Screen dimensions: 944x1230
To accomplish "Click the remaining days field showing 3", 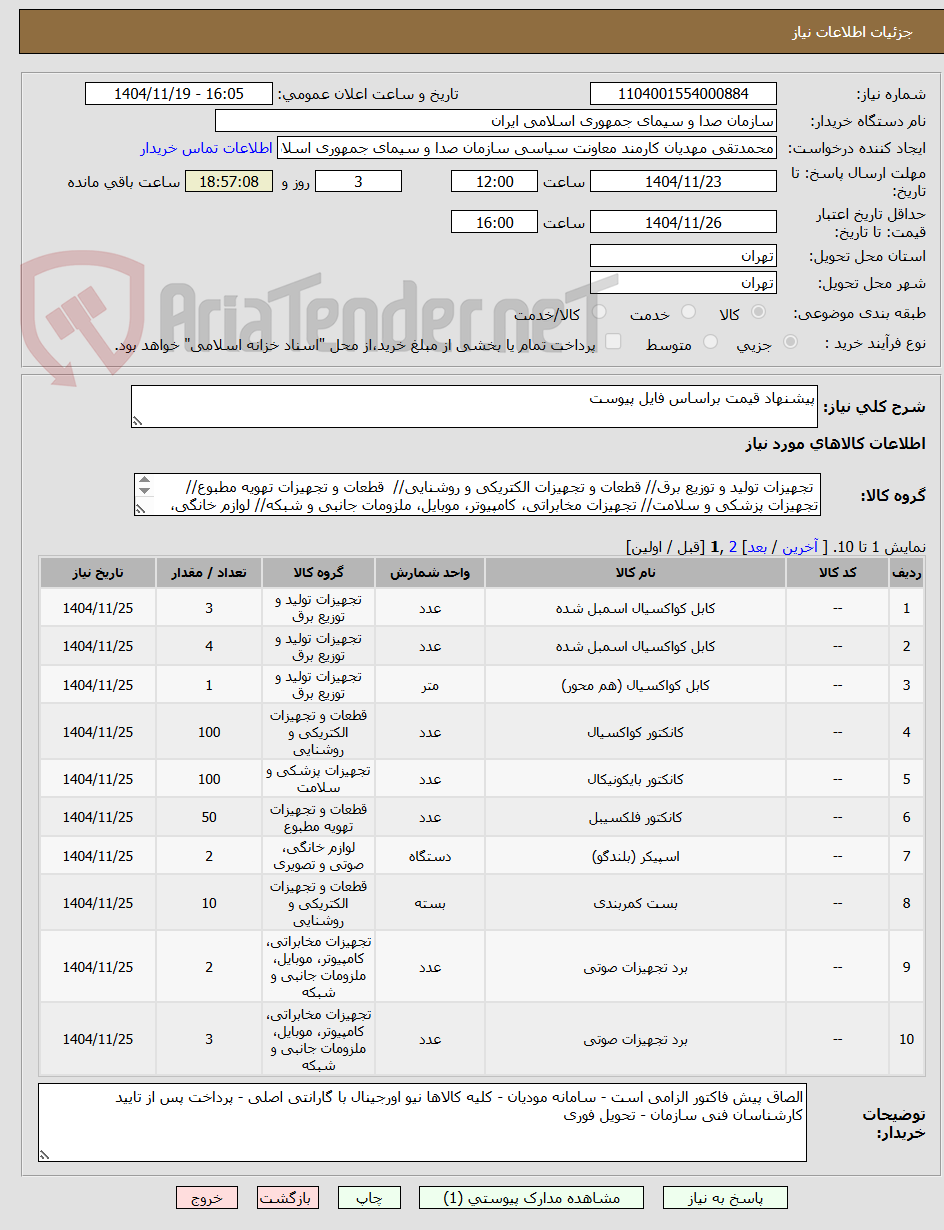I will coord(358,181).
